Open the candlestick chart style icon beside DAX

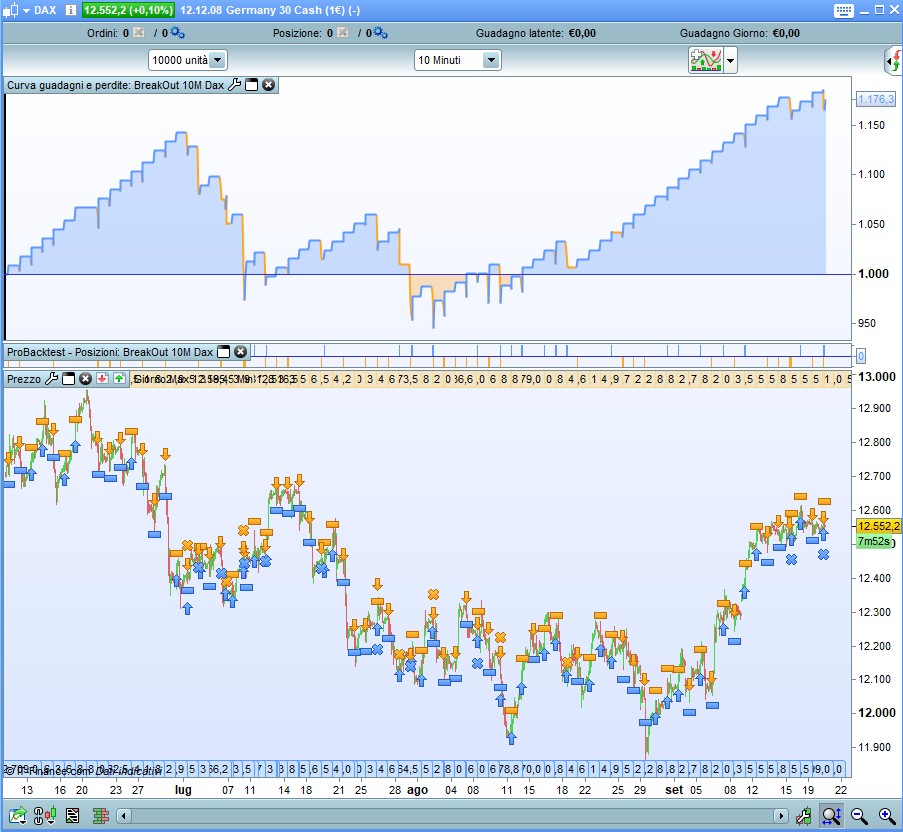[x=11, y=10]
